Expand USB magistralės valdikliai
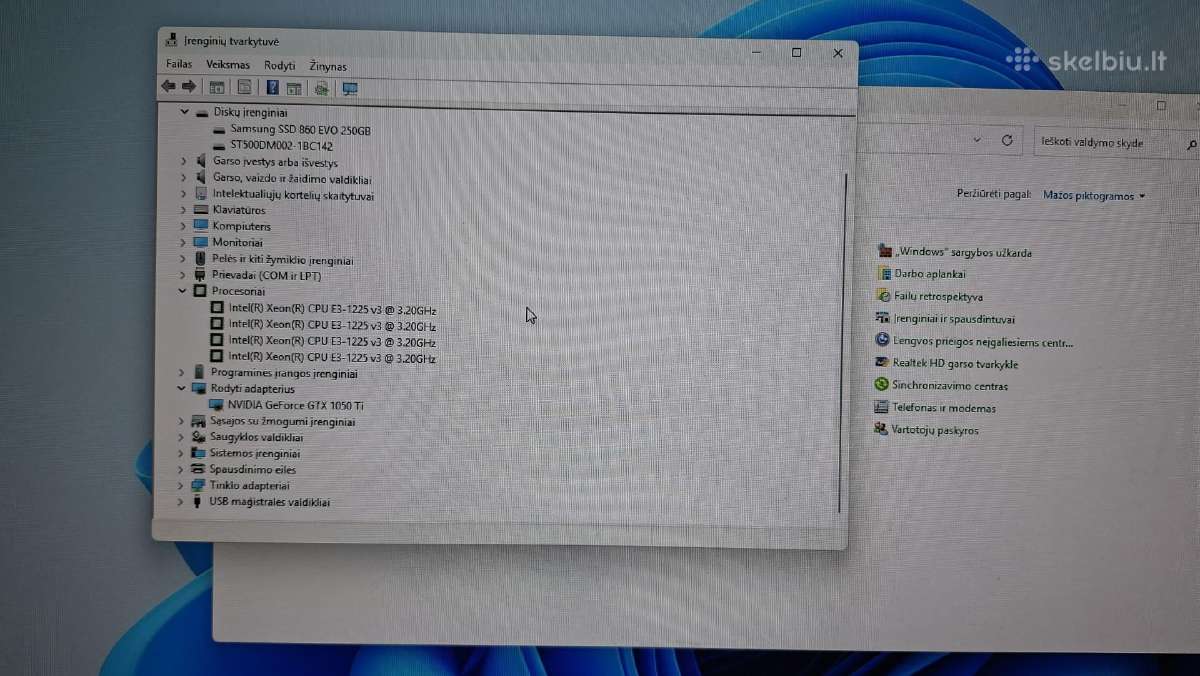Screen dimensions: 1200x676 (x=181, y=501)
